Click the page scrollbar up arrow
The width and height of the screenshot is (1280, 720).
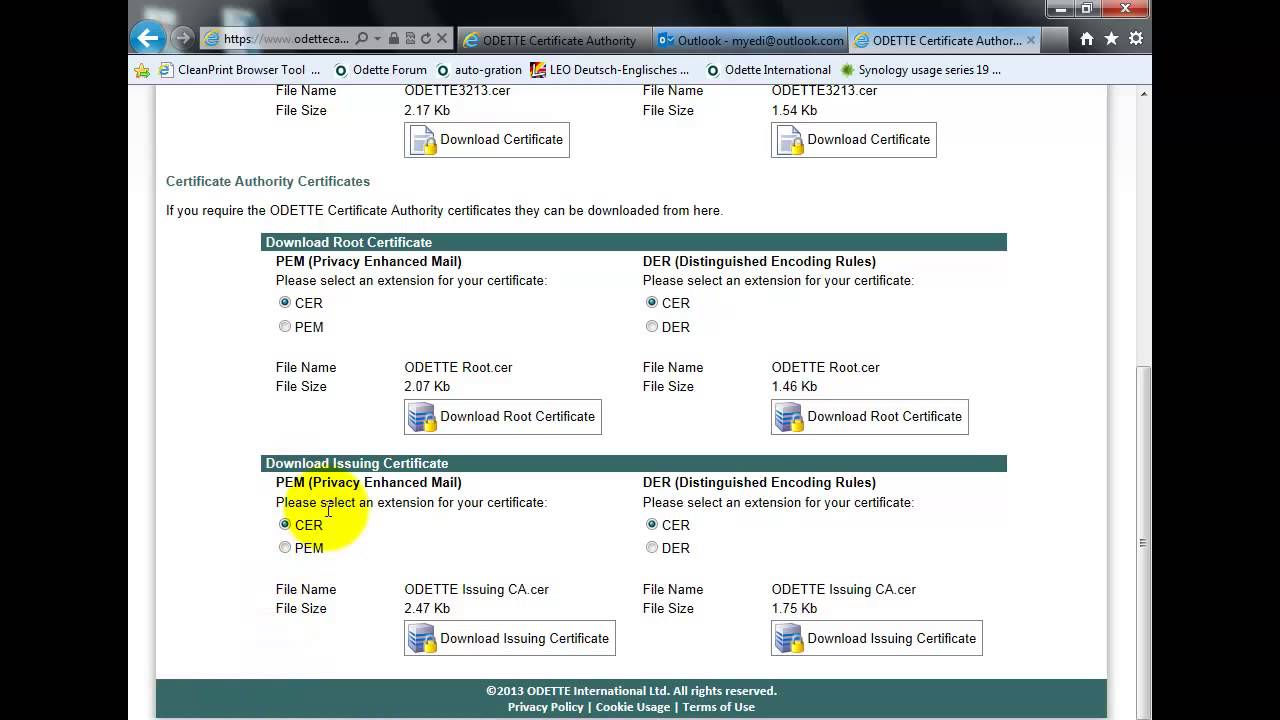[x=1143, y=94]
